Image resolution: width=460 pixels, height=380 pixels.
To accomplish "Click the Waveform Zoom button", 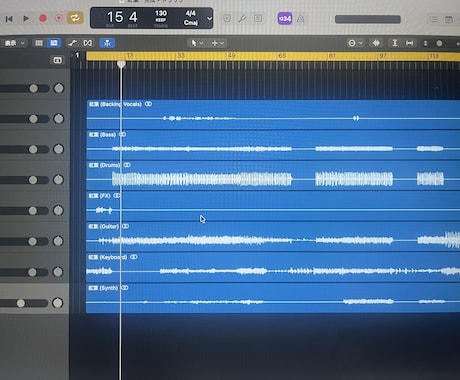I will [376, 43].
